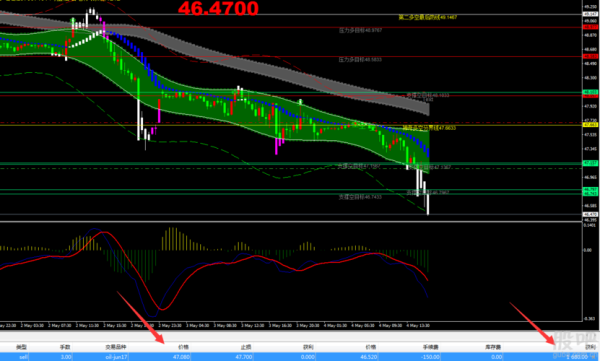This screenshot has width=600, height=361.
Task: Select the commission value -150.00
Action: coord(431,357)
